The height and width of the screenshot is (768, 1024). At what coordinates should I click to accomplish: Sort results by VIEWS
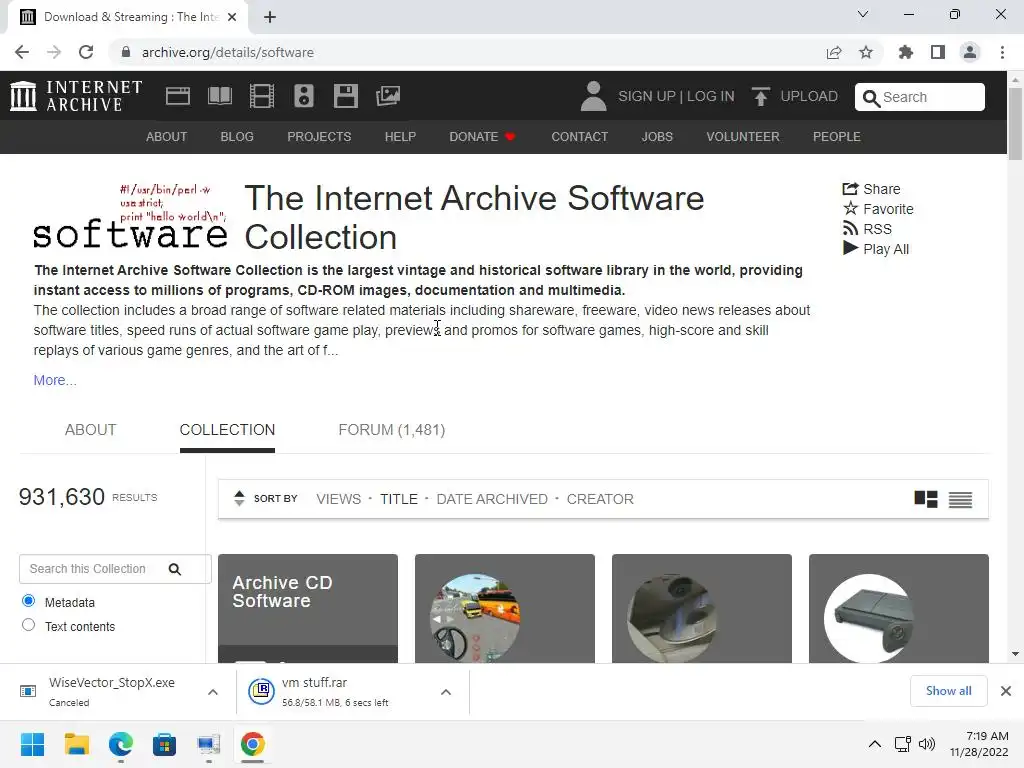[x=338, y=499]
